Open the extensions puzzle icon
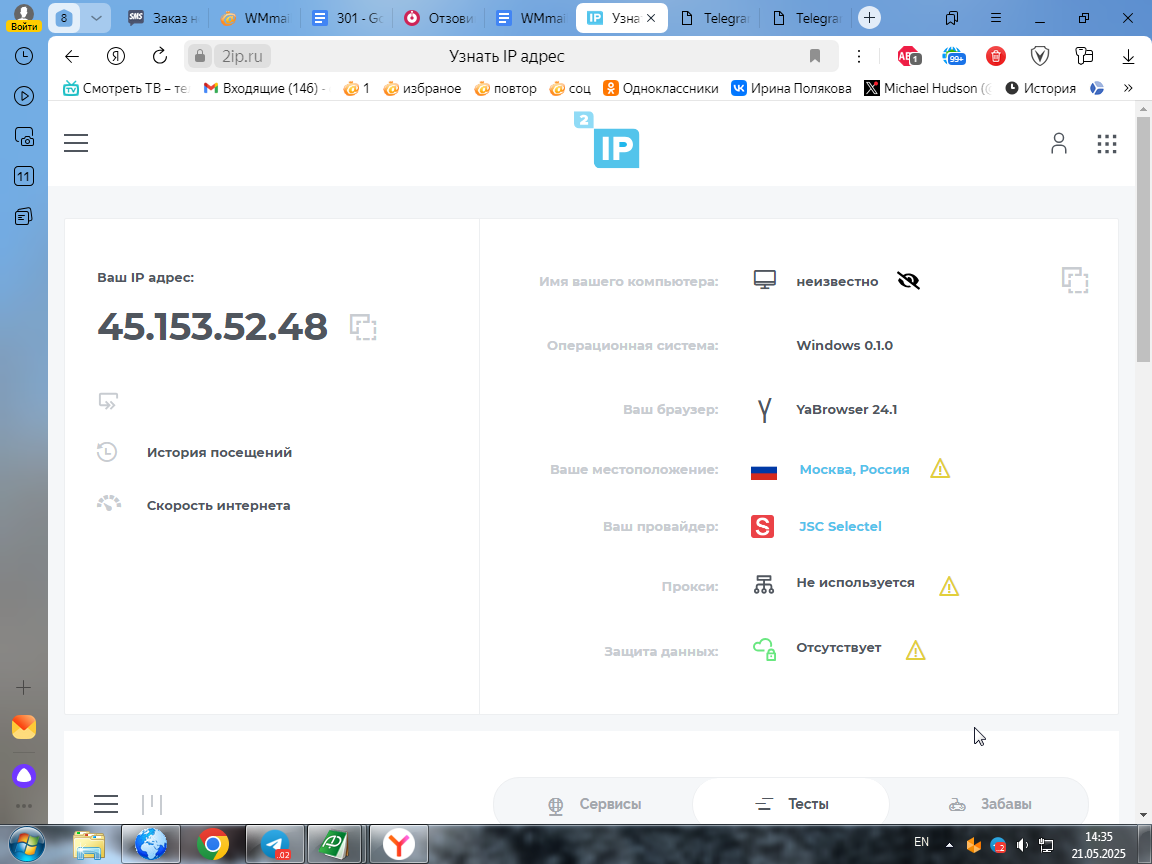The width and height of the screenshot is (1152, 864). tap(1084, 57)
